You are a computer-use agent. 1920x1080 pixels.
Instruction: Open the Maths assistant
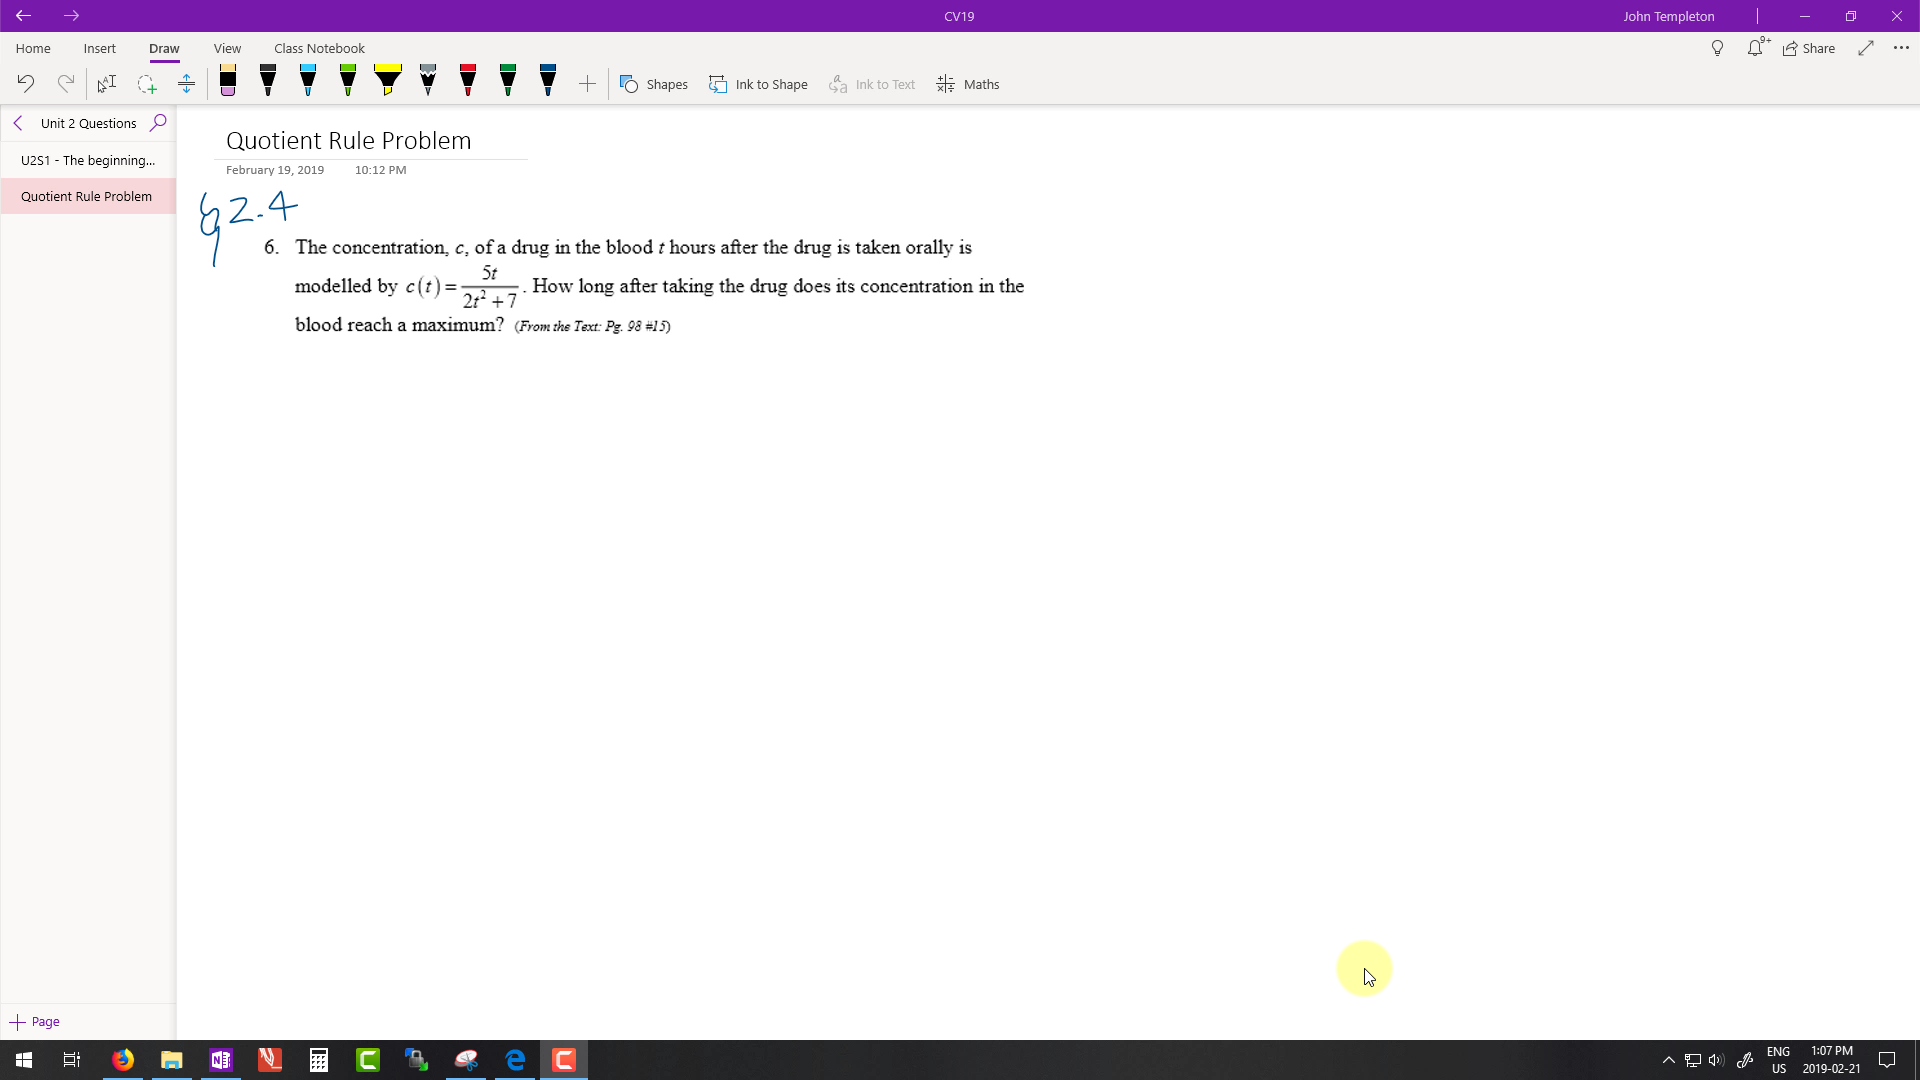point(968,84)
